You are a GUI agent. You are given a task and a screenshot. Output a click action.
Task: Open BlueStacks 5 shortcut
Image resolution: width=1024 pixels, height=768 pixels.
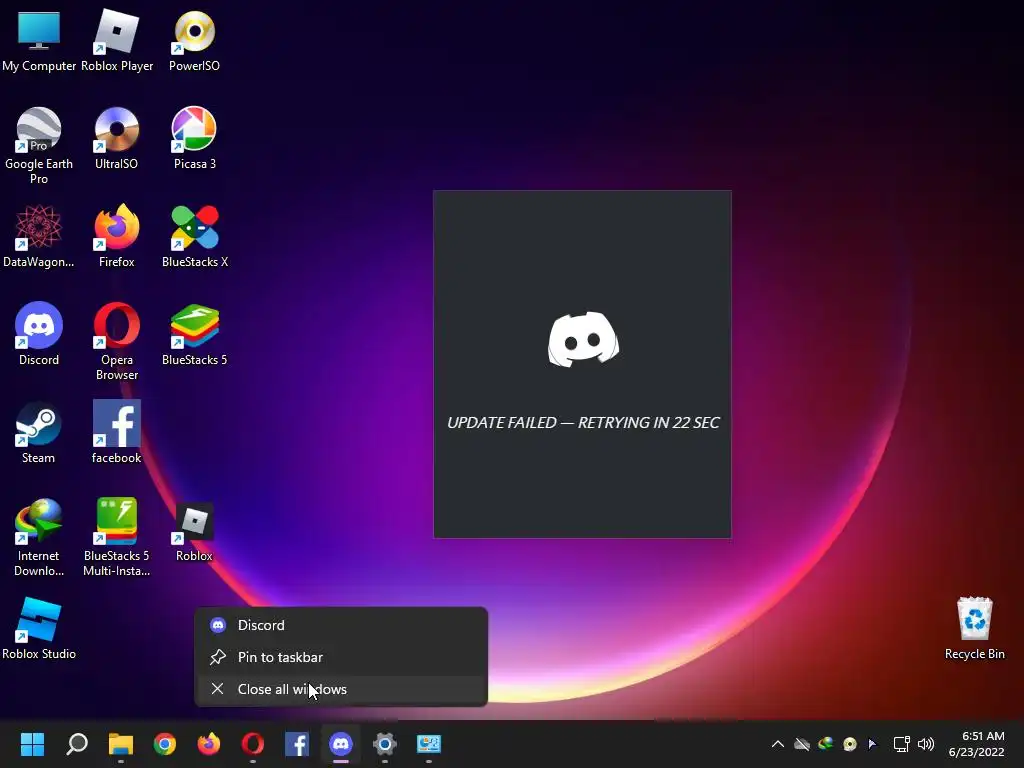pyautogui.click(x=195, y=334)
